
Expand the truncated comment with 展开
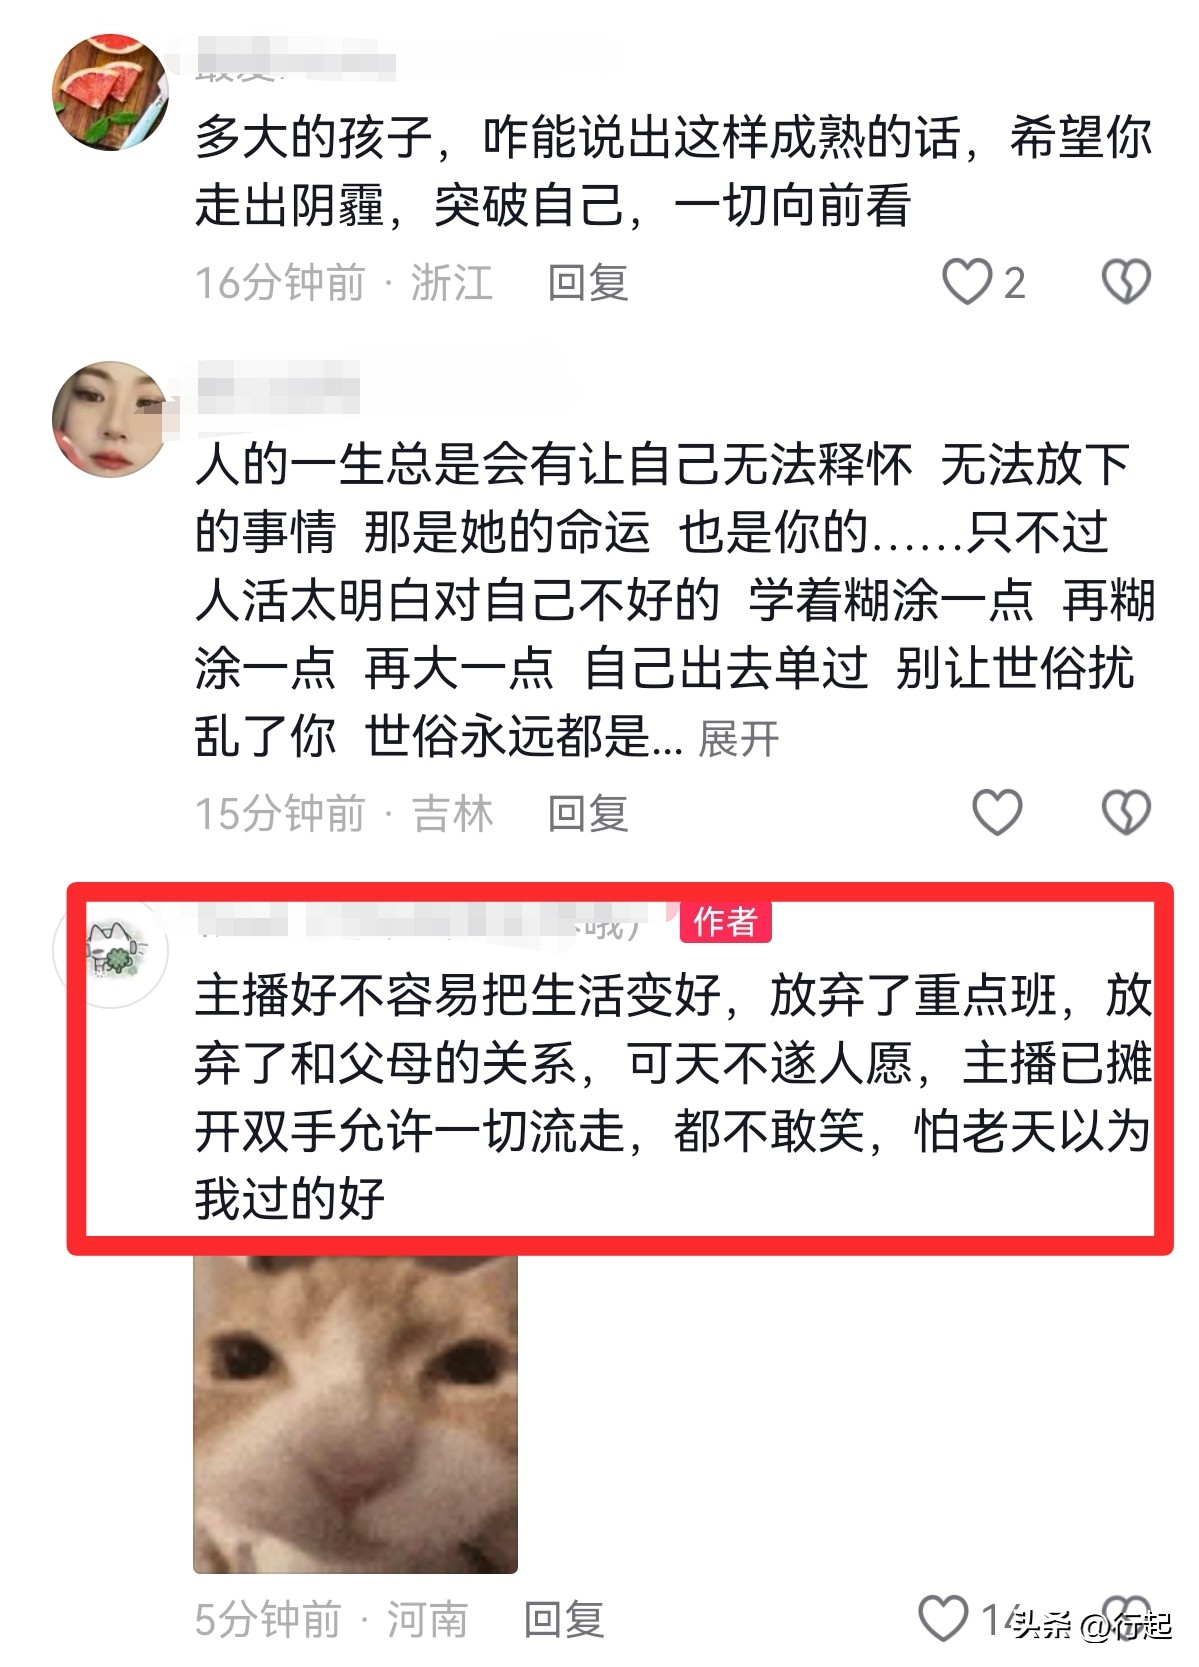738,740
